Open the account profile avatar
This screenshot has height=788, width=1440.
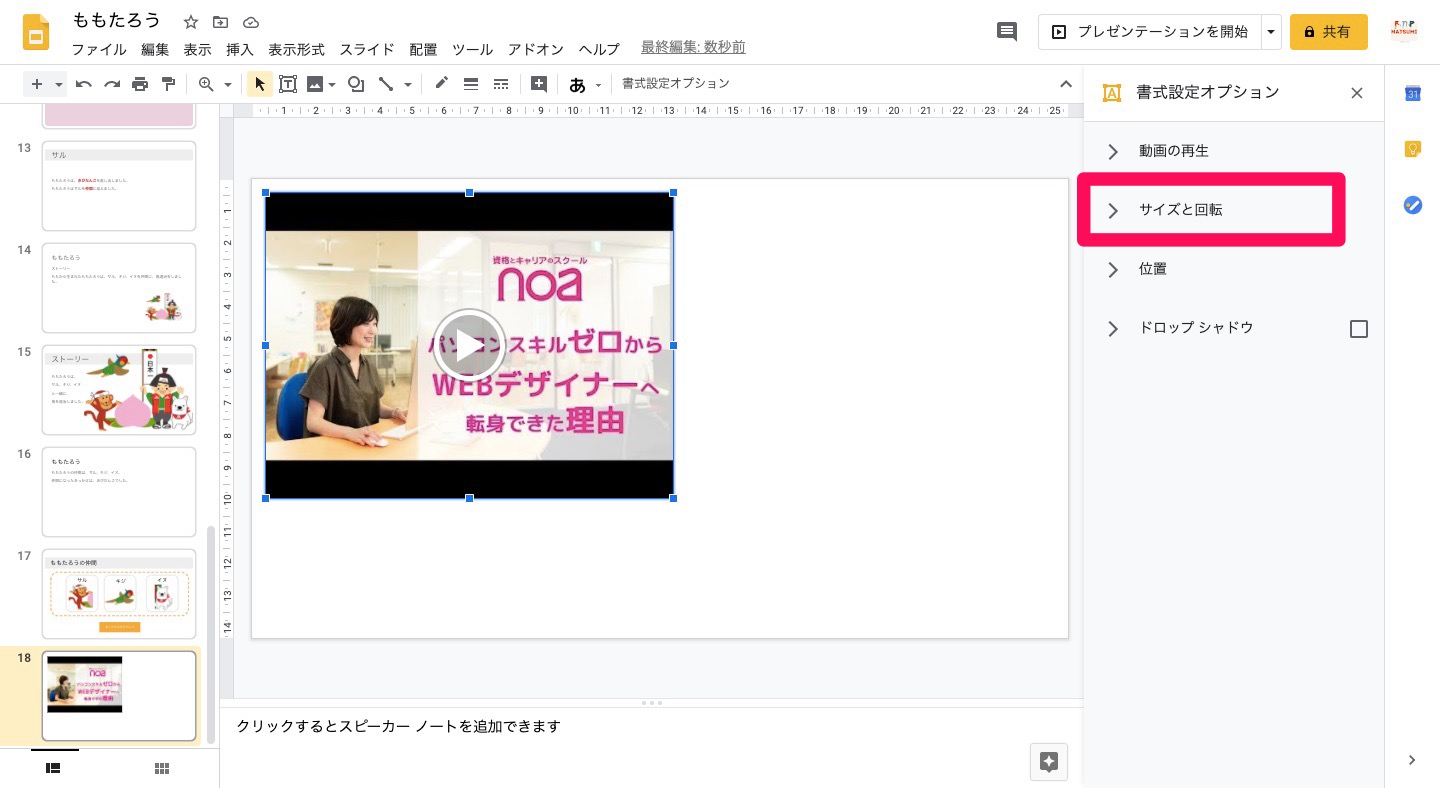[x=1404, y=32]
